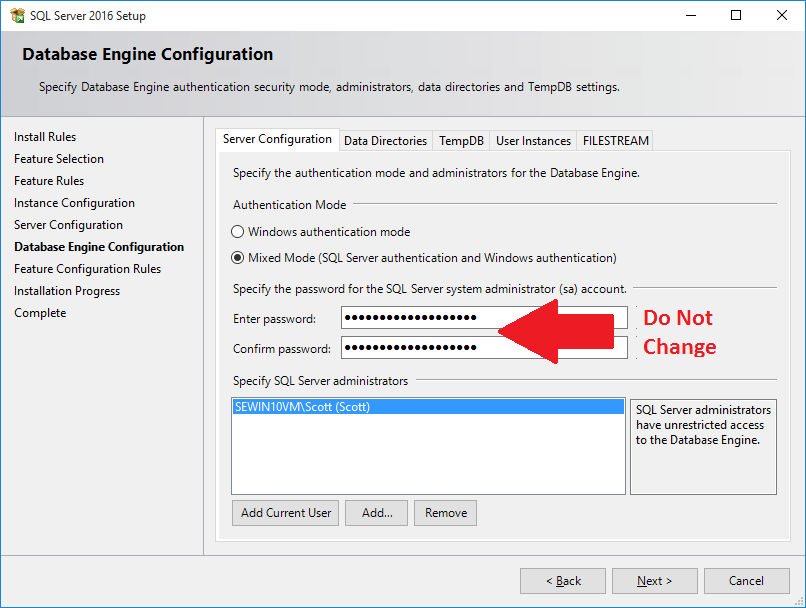Go to the User Instances tab

click(x=533, y=140)
